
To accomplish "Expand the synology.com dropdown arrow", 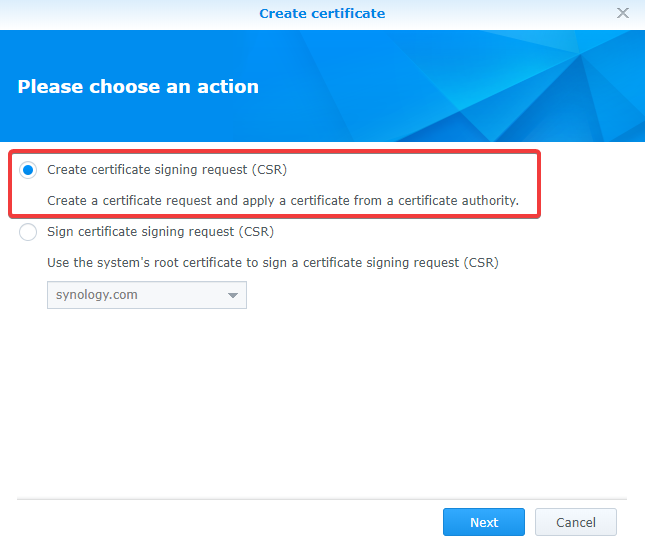I will point(233,295).
